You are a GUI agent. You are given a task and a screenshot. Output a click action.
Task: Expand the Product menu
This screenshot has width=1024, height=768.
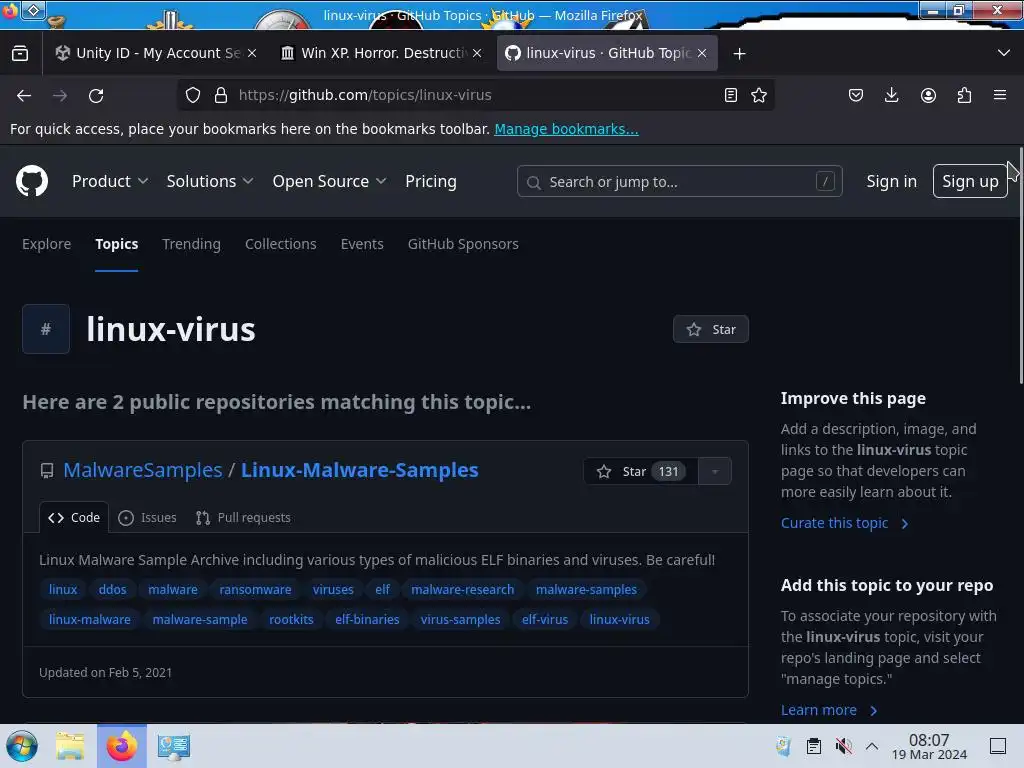click(x=110, y=182)
